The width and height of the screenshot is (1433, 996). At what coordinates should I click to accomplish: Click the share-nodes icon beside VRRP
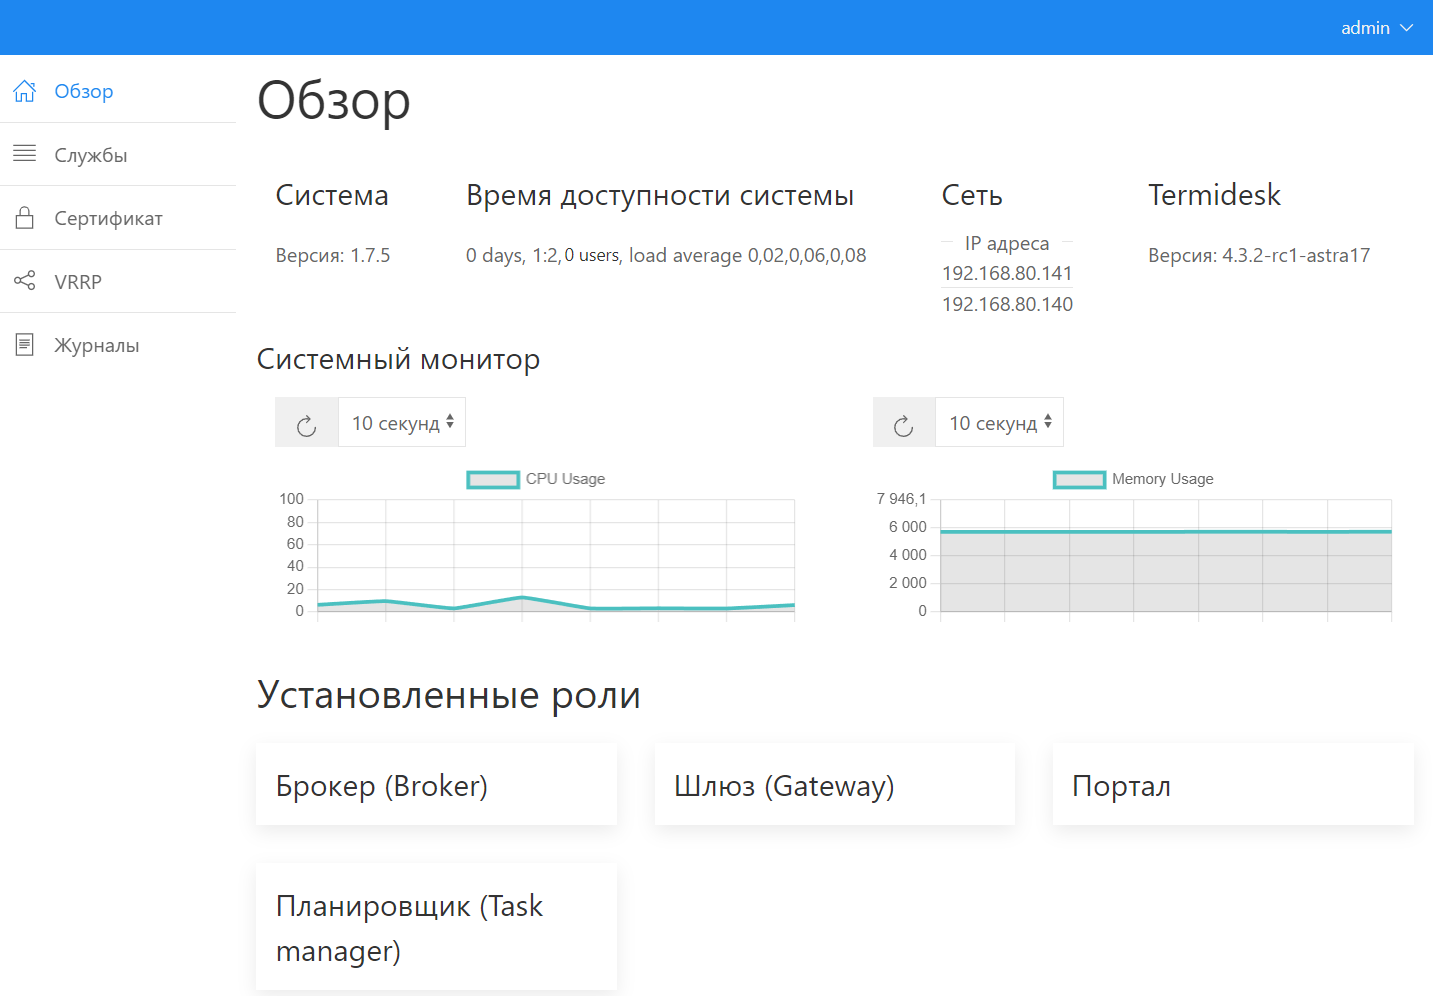point(25,281)
